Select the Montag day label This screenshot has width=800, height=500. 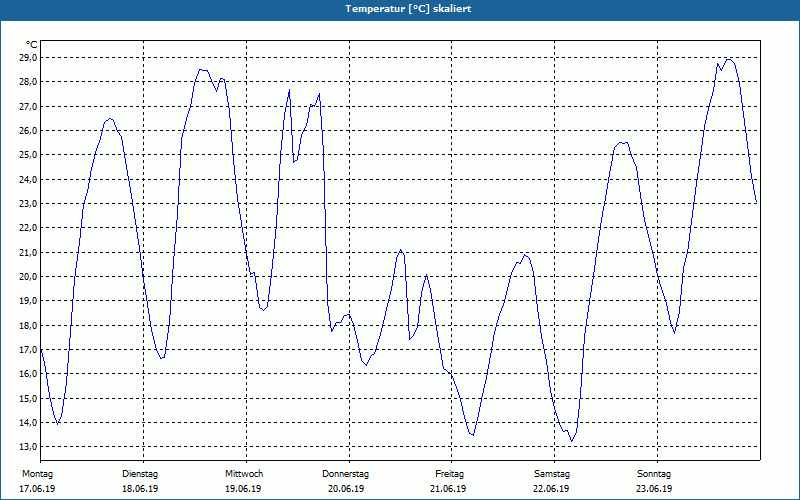tap(37, 474)
